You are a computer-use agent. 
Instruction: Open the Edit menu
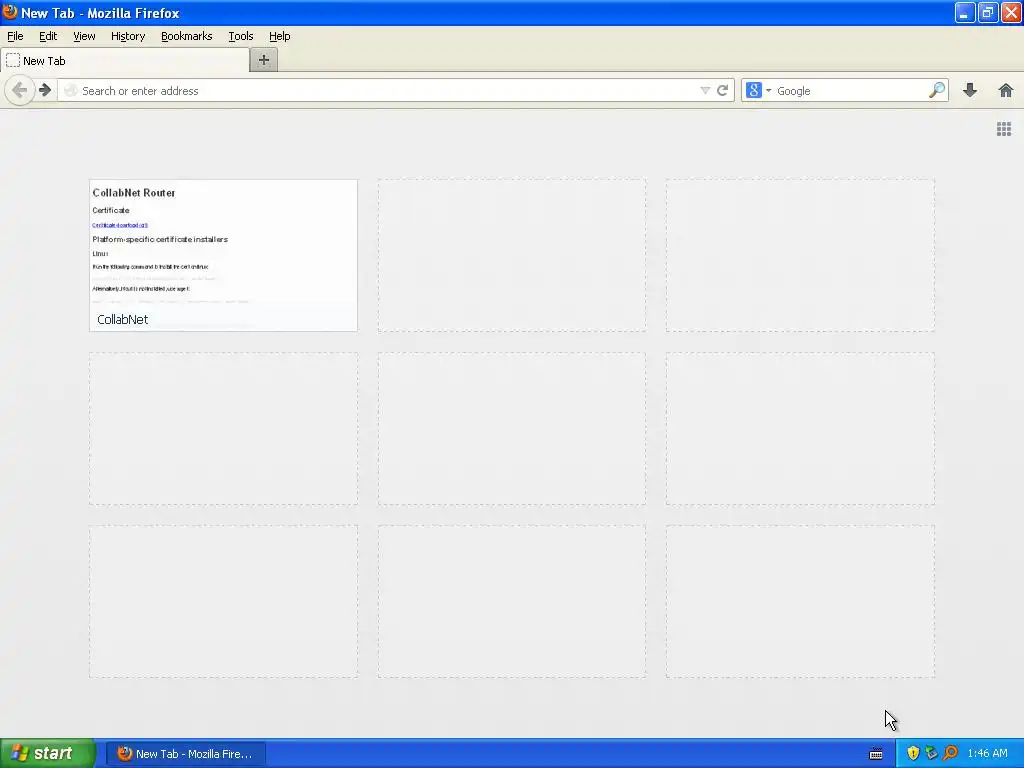point(48,36)
